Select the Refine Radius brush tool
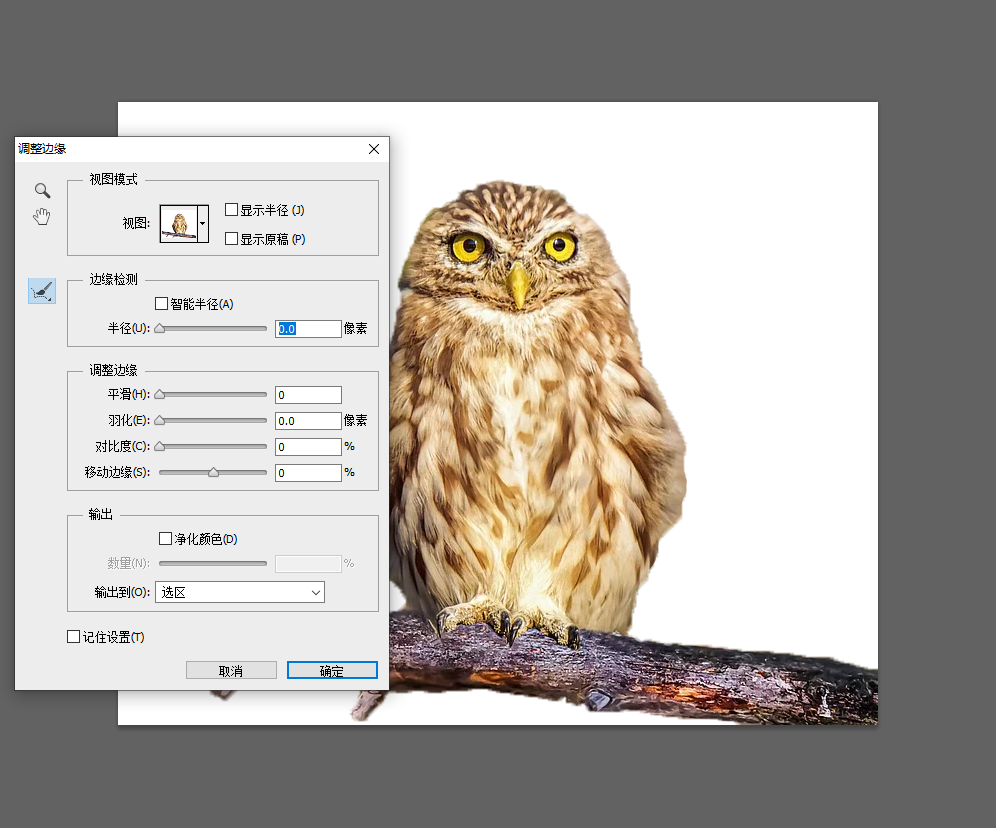 click(42, 291)
